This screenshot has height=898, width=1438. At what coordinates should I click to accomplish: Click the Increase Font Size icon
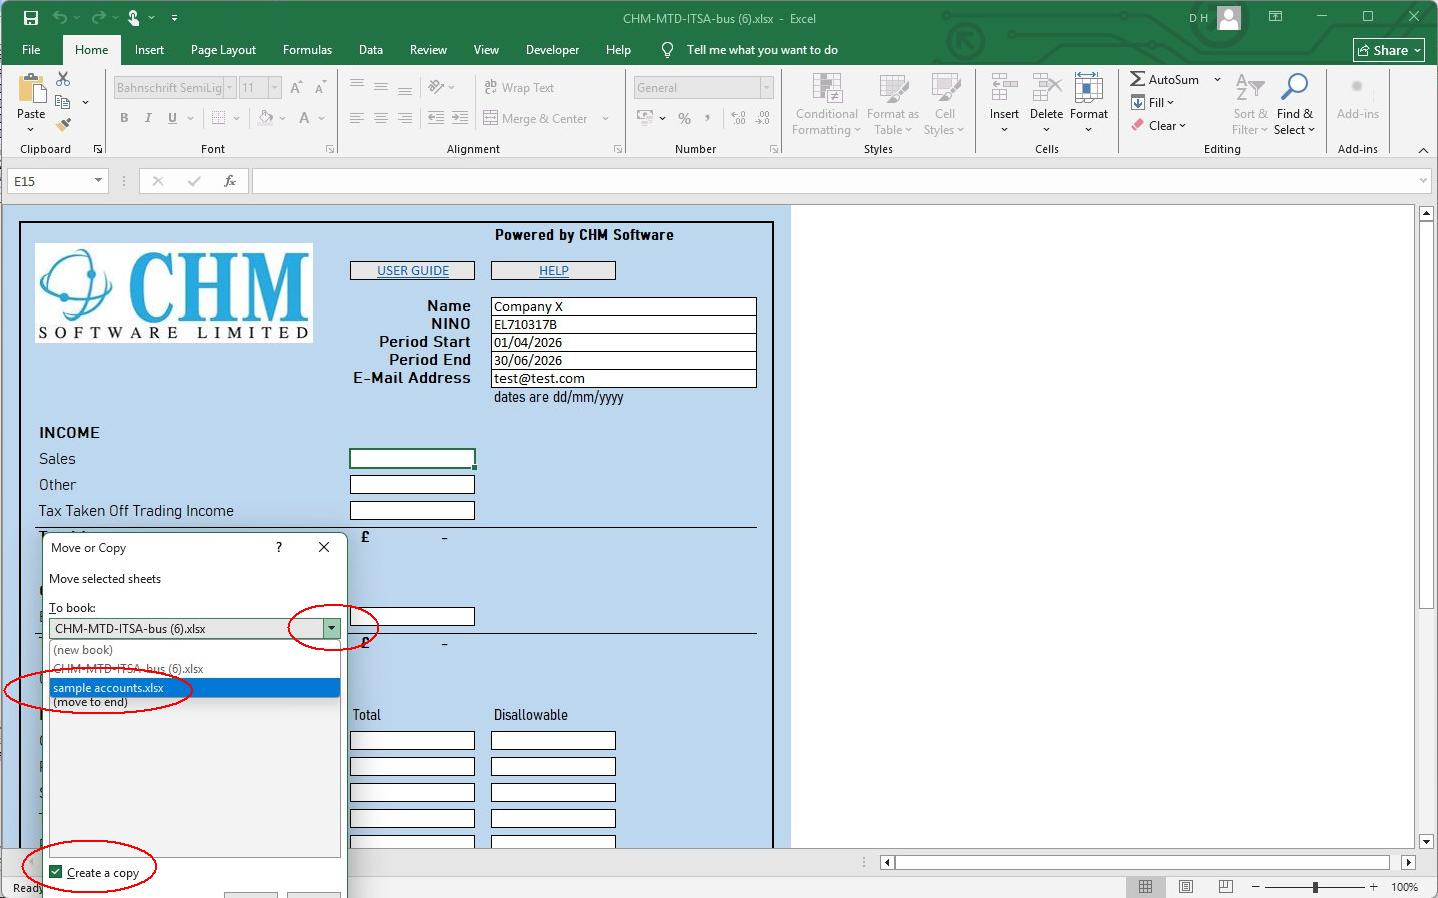(x=296, y=88)
